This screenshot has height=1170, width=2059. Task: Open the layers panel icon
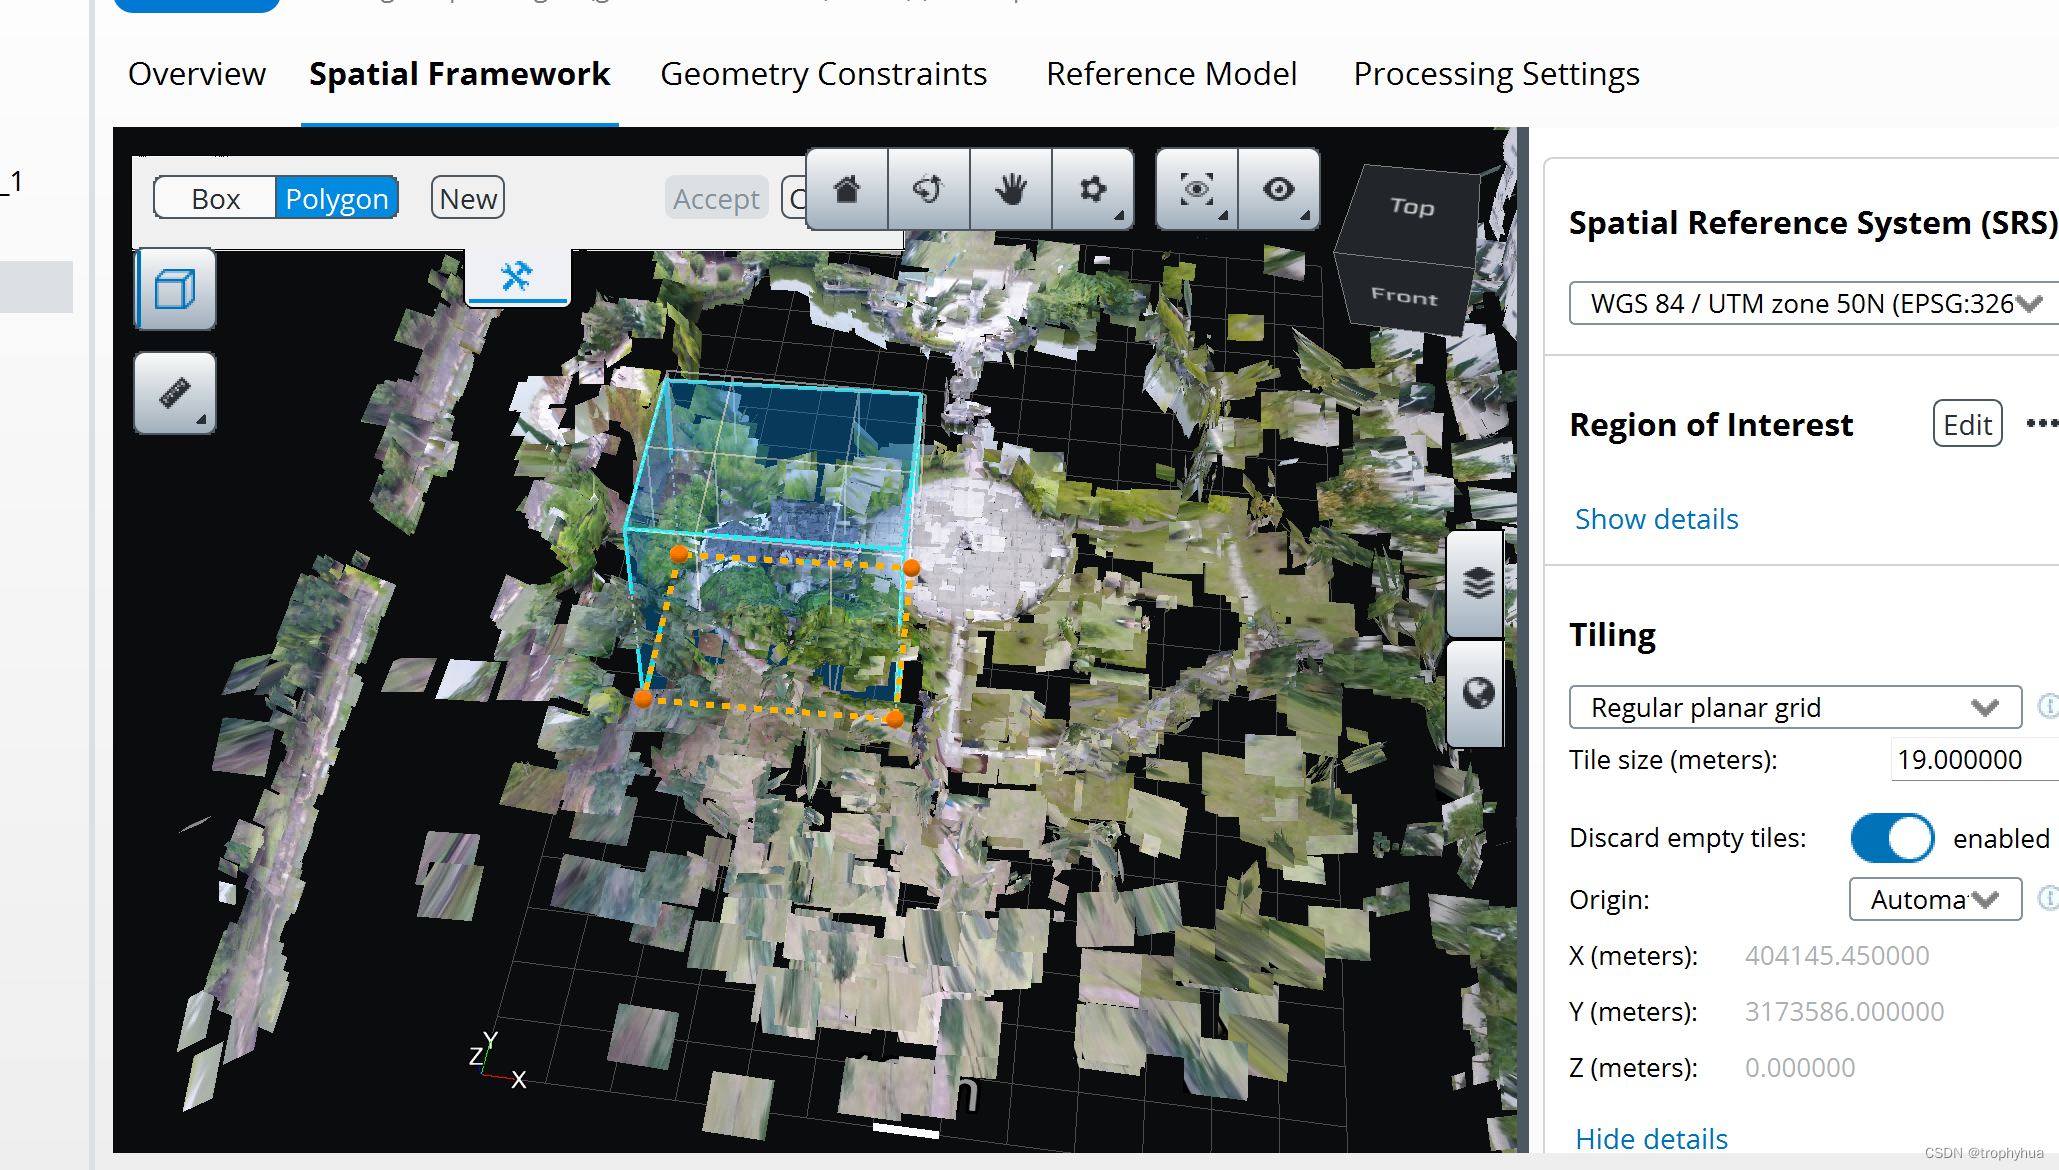(x=1478, y=583)
